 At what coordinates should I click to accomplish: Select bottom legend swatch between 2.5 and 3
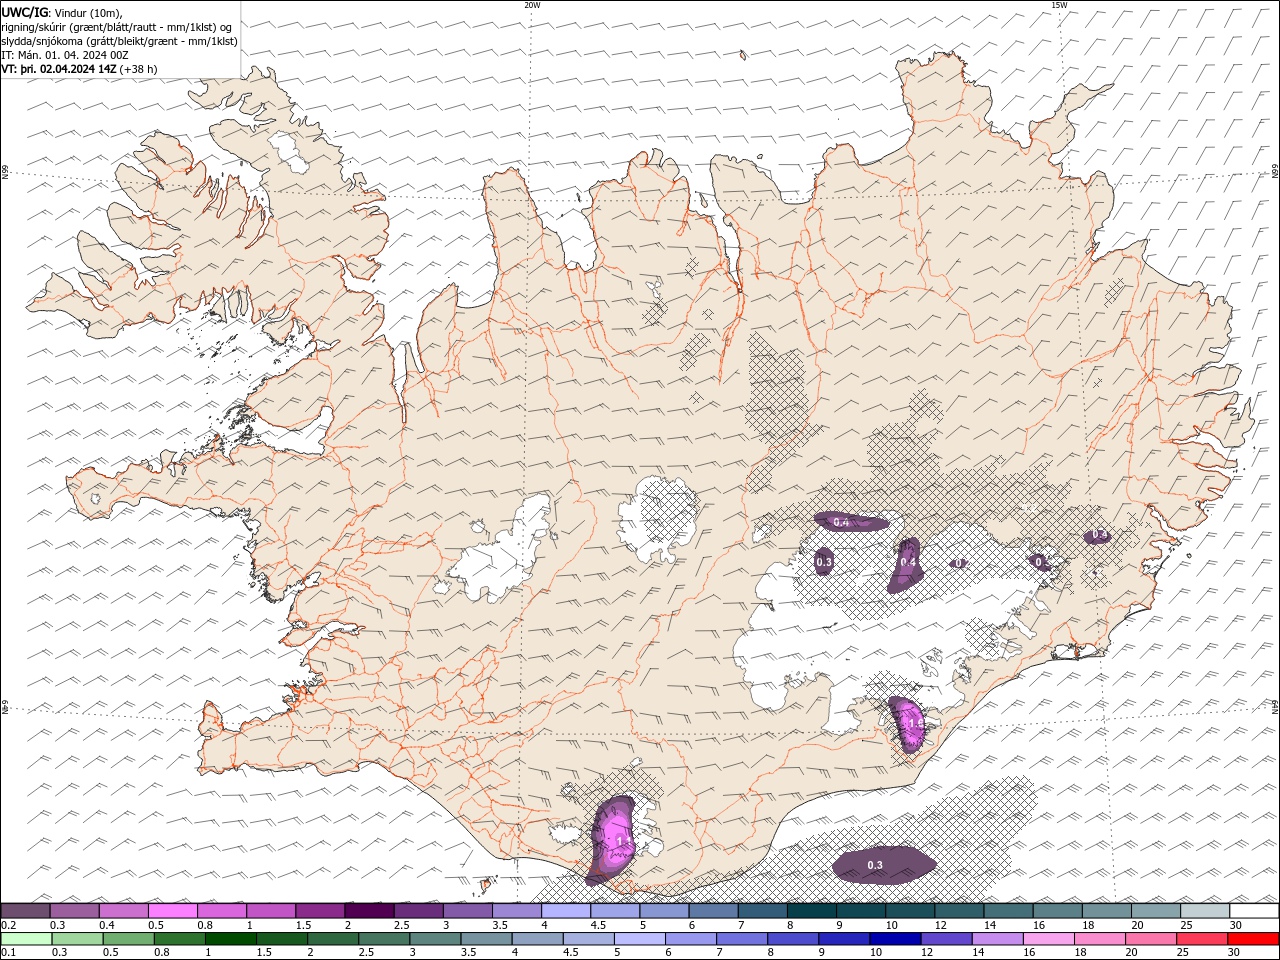(x=384, y=939)
